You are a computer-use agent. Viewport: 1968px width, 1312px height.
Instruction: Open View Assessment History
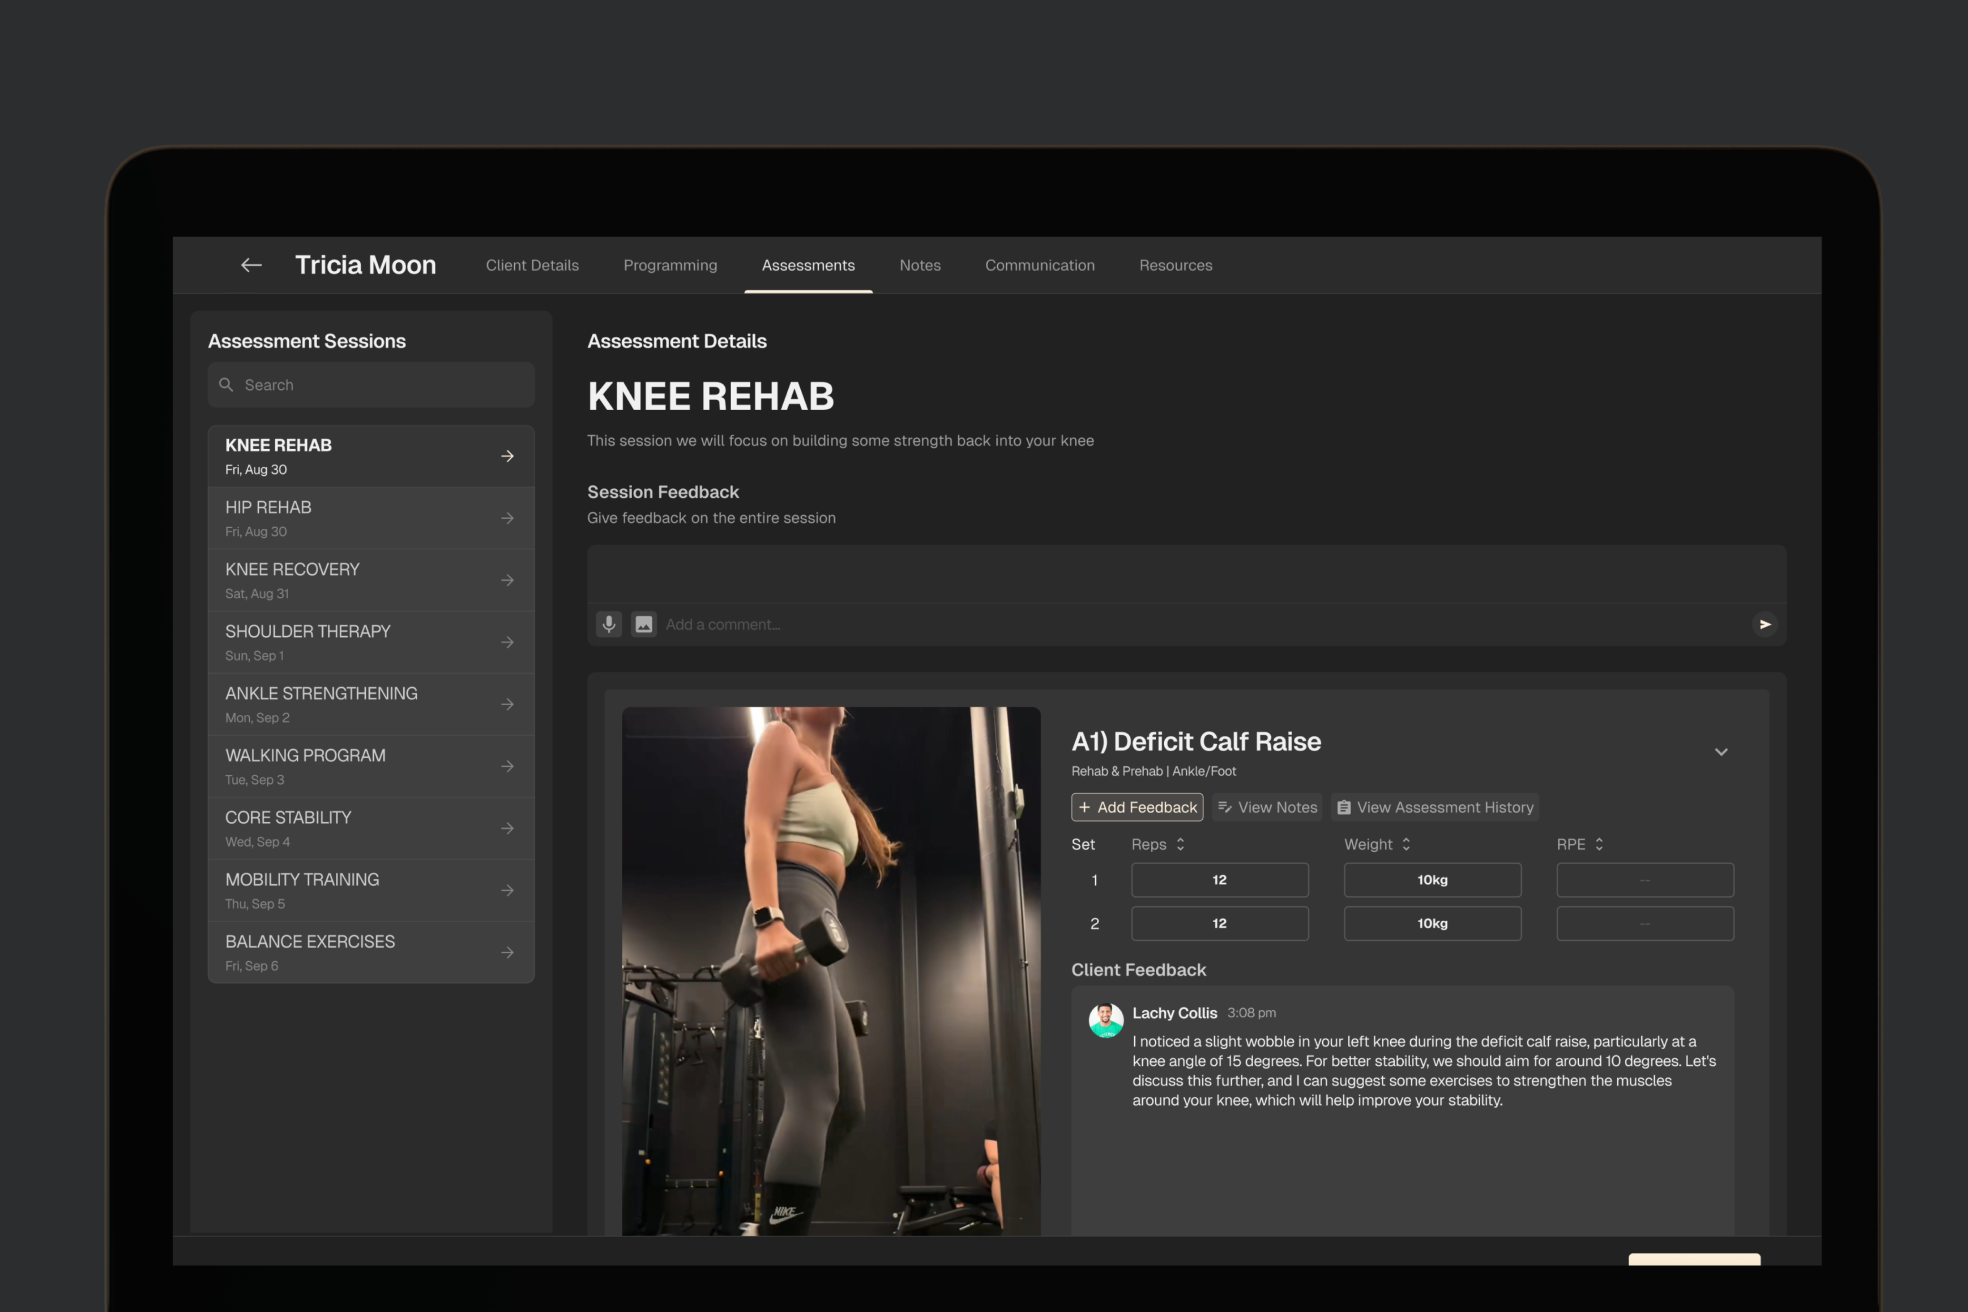point(1434,807)
